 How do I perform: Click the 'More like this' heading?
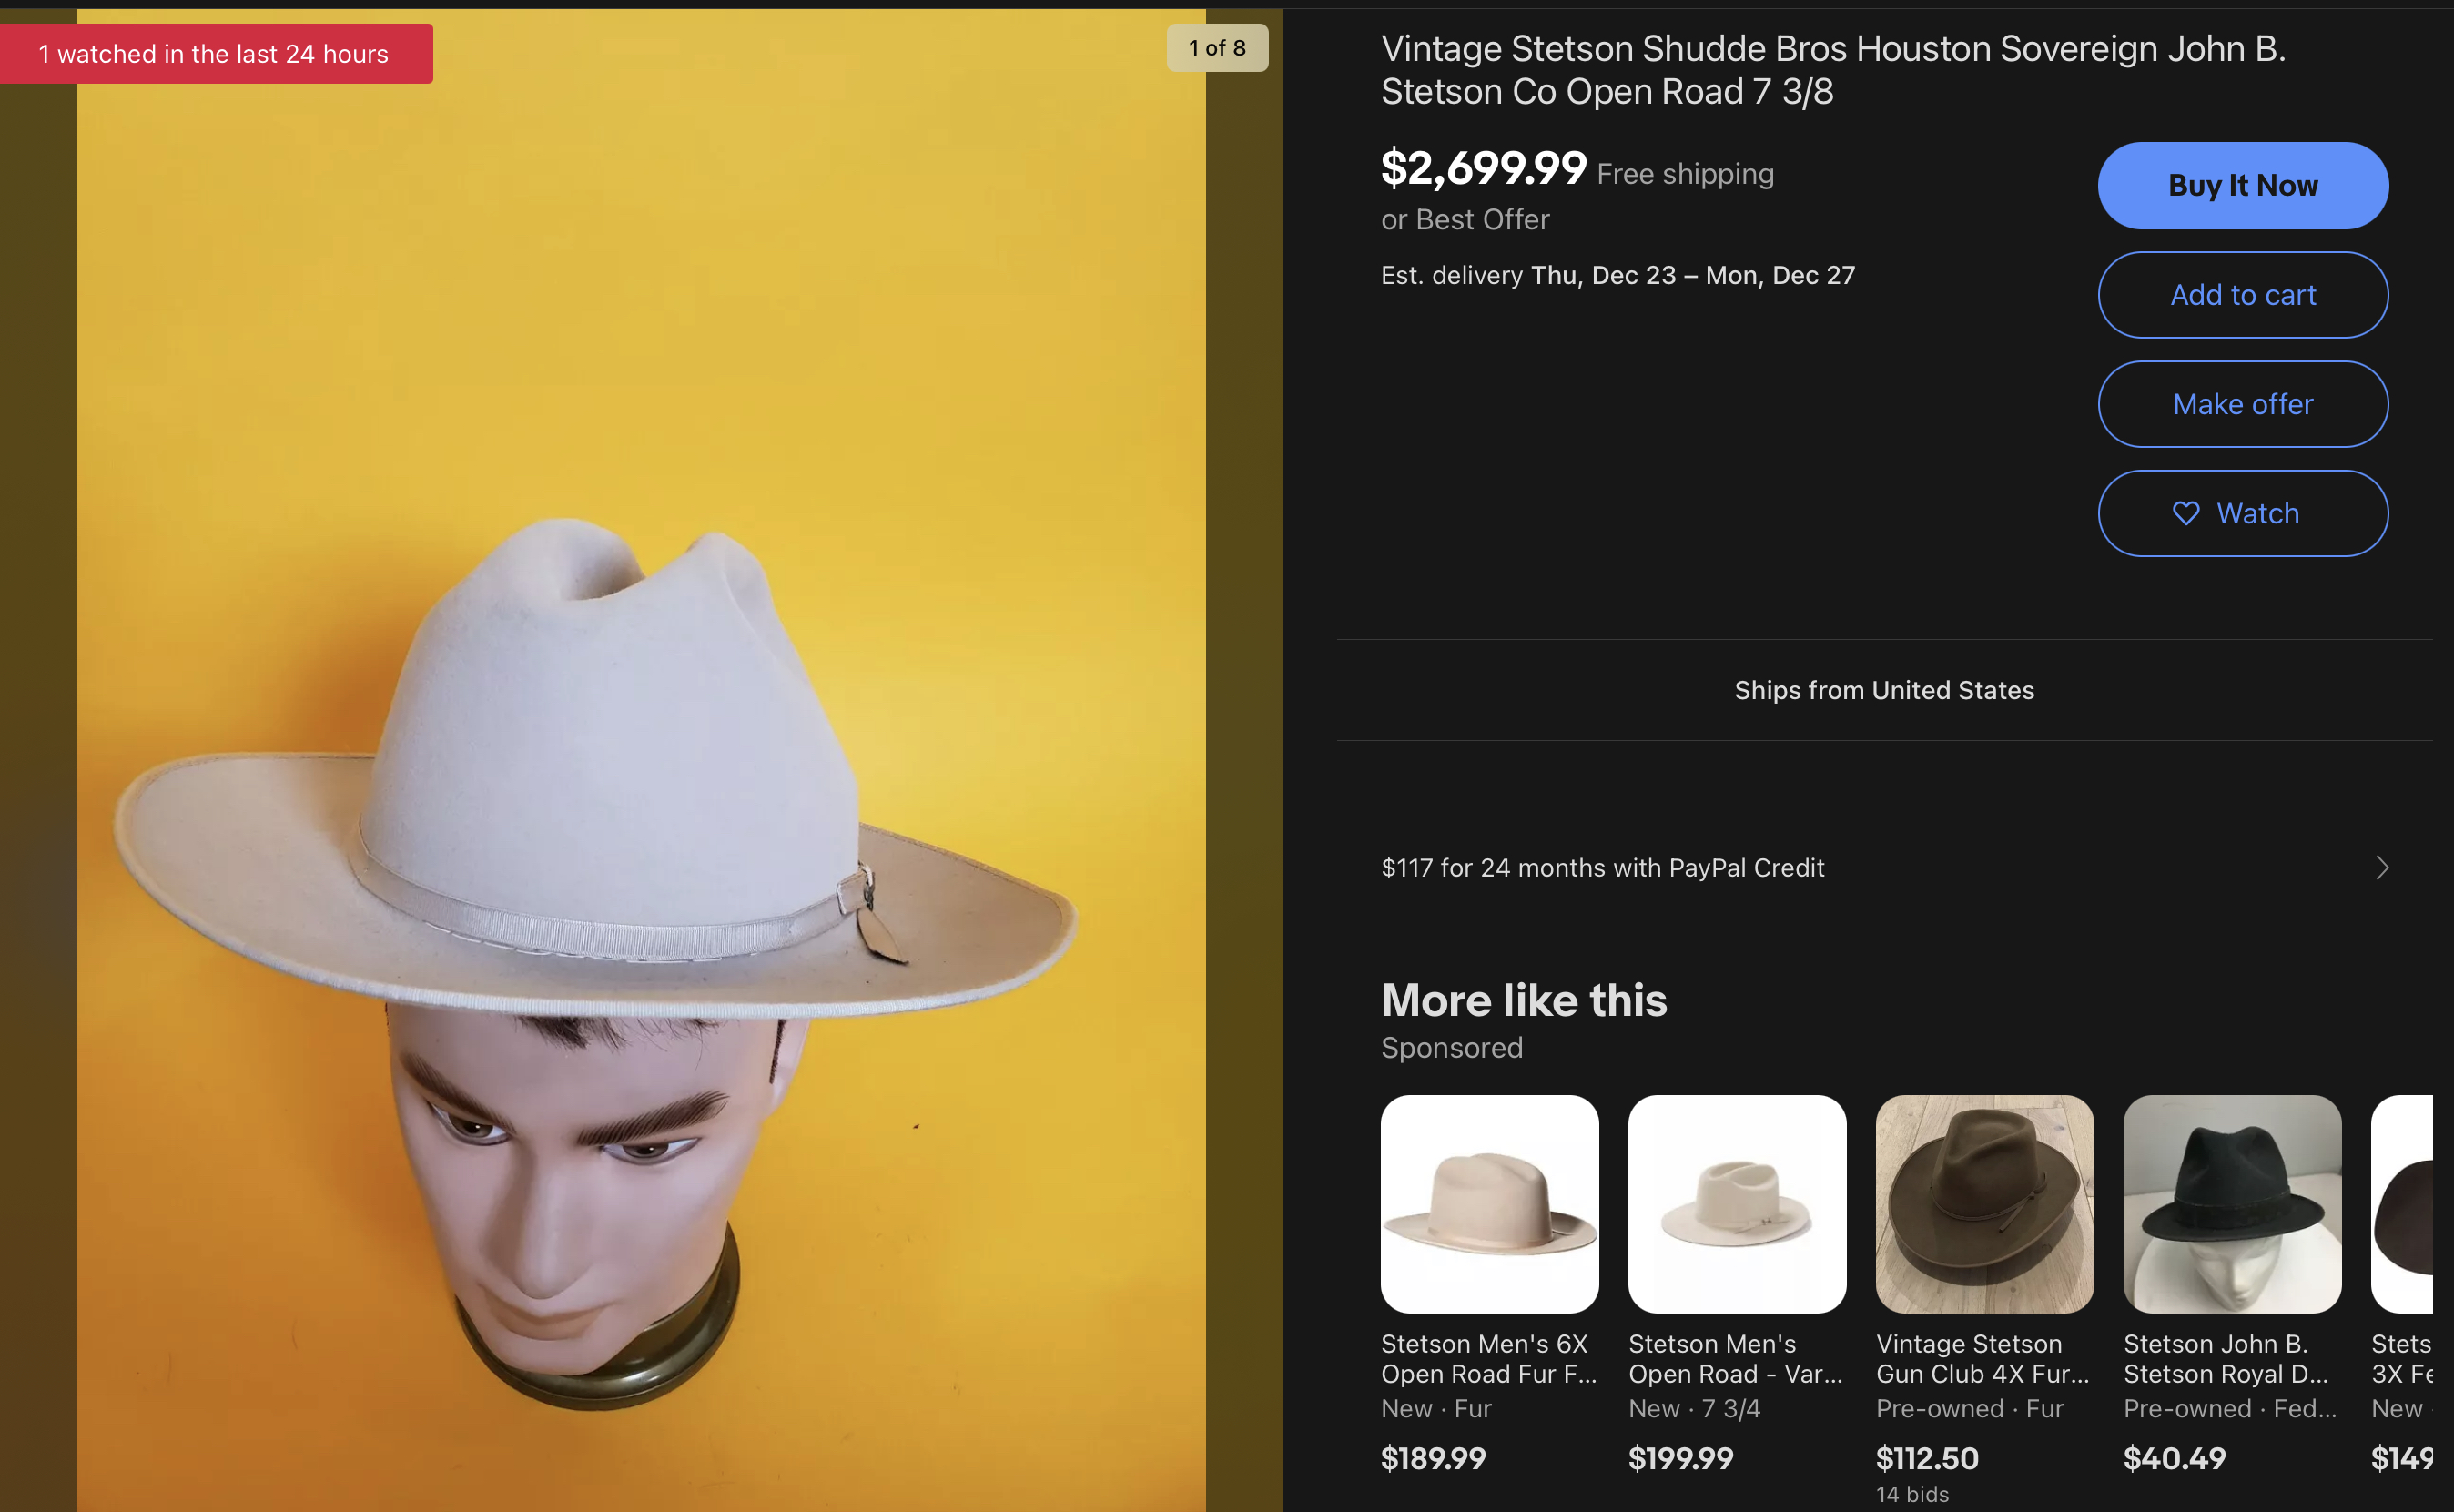(x=1524, y=1000)
